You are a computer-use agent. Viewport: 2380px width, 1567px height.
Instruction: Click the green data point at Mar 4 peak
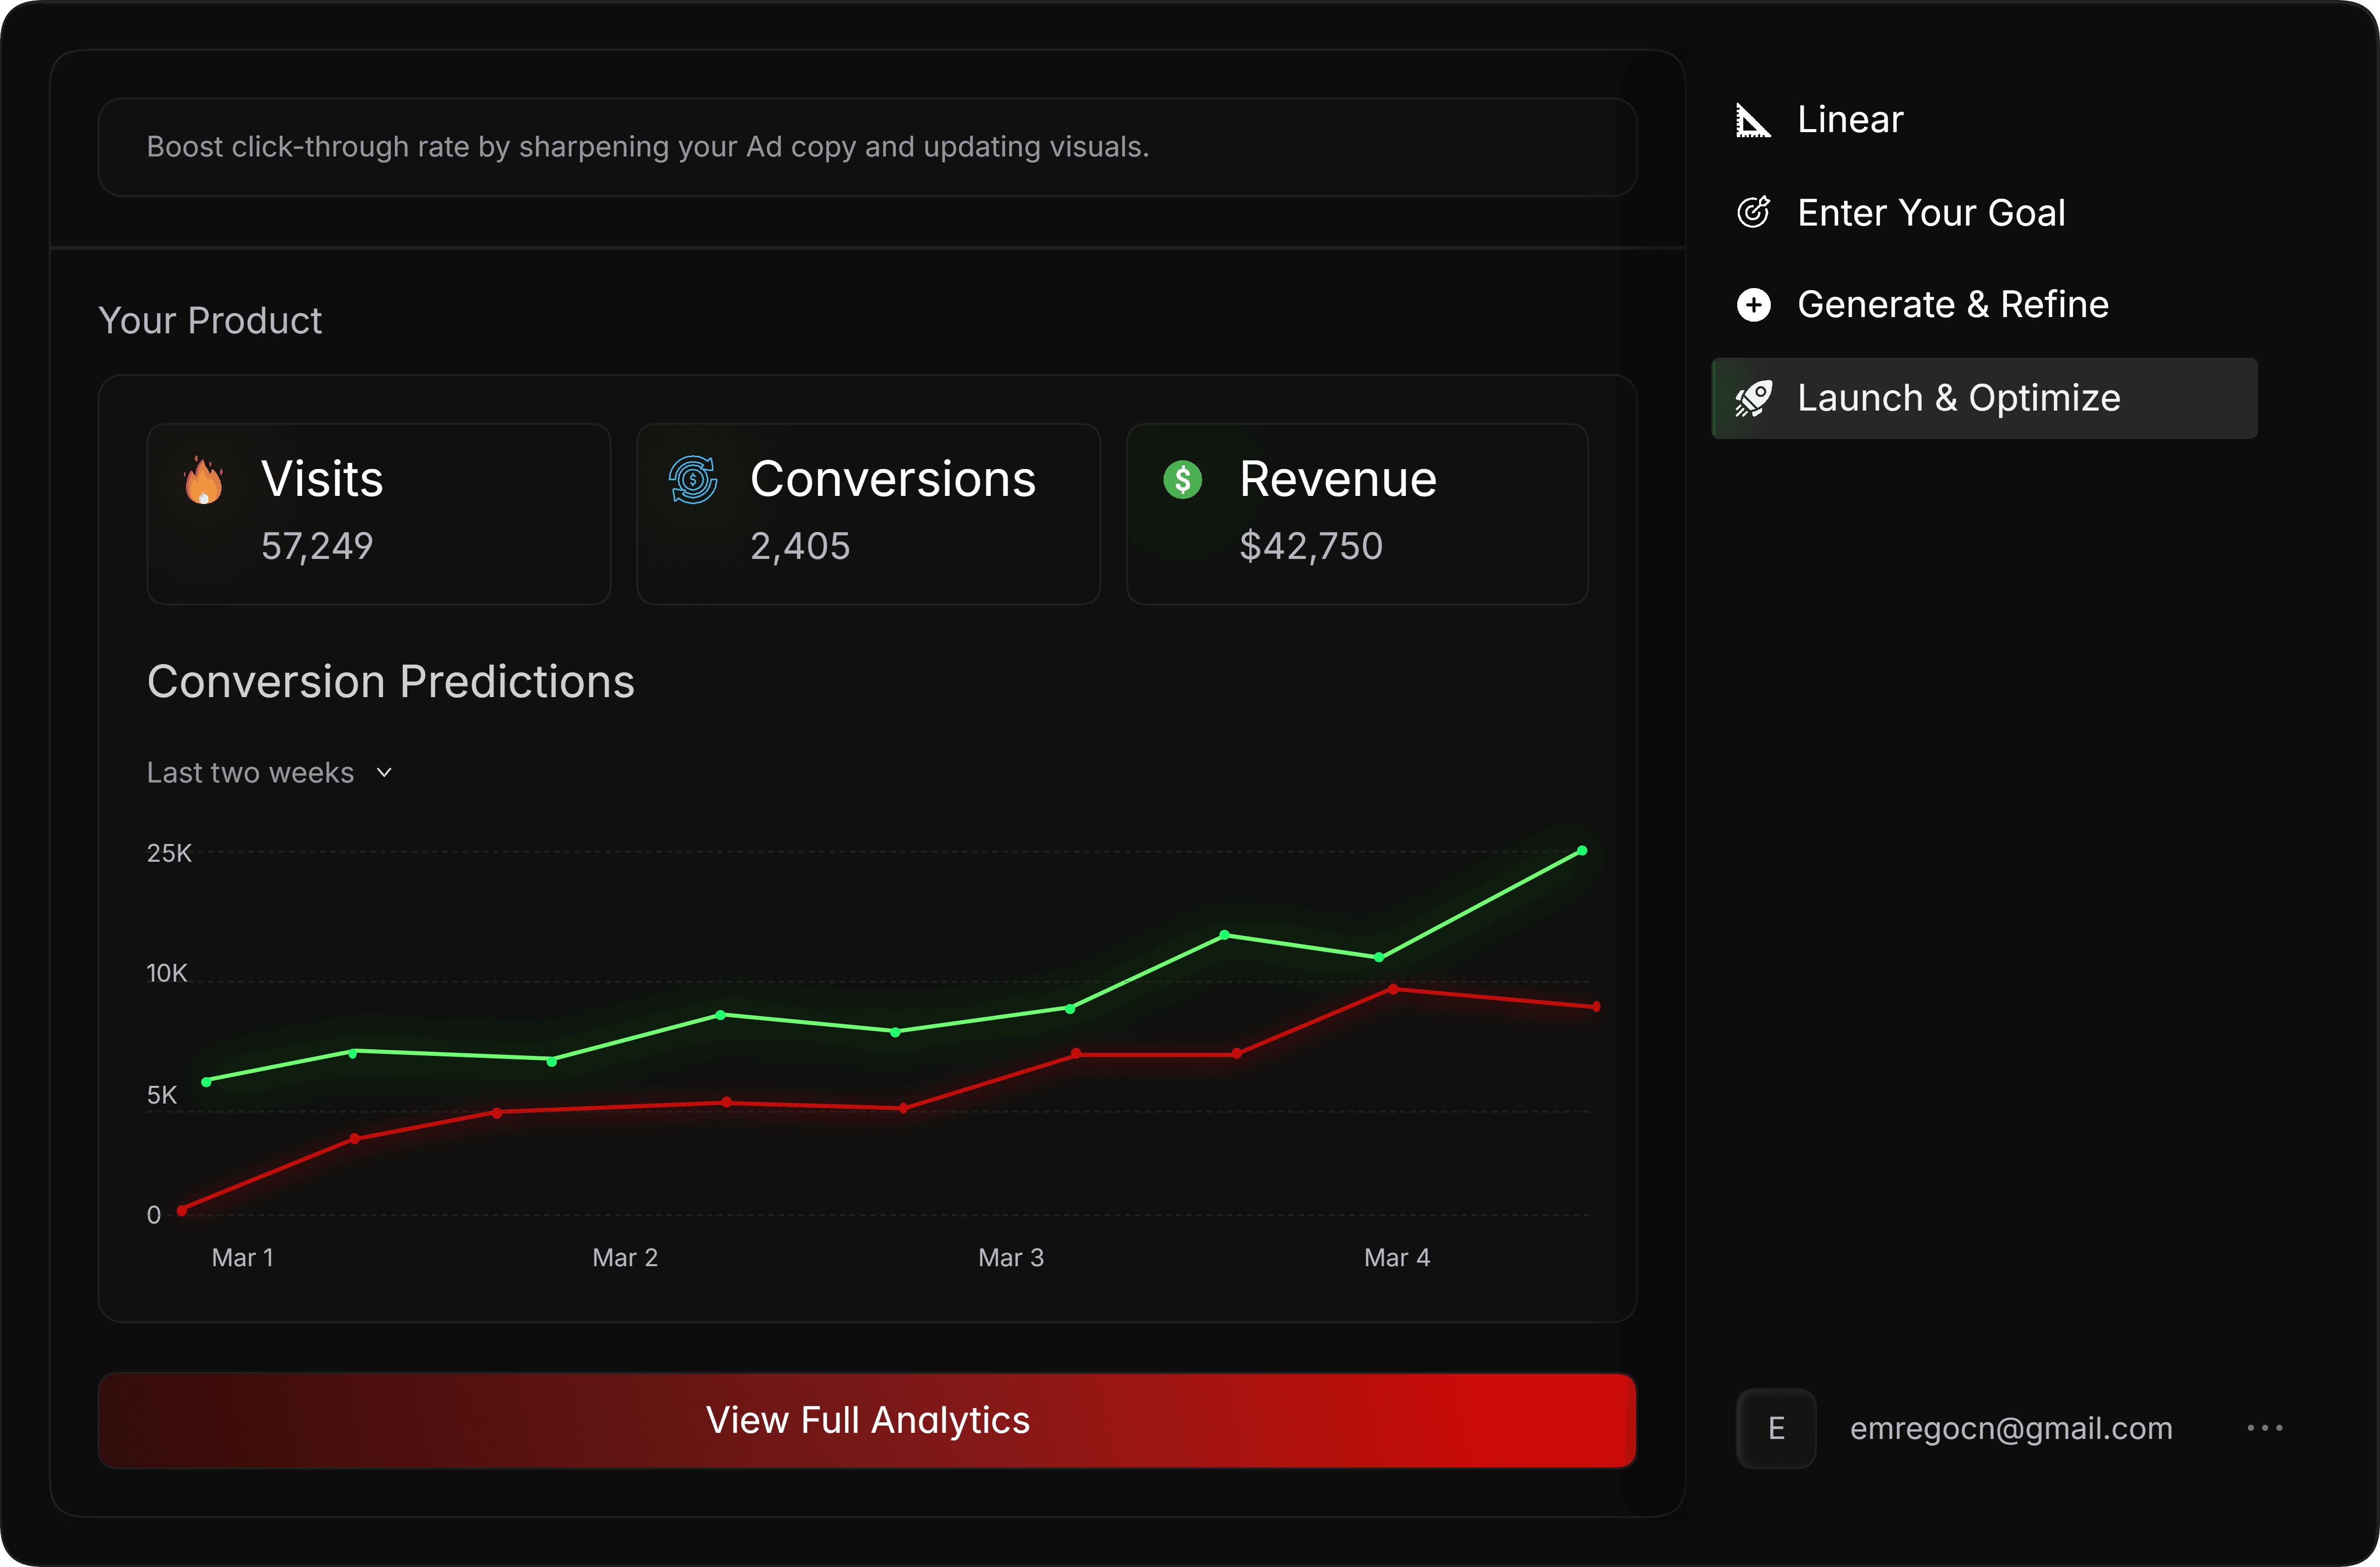1583,851
